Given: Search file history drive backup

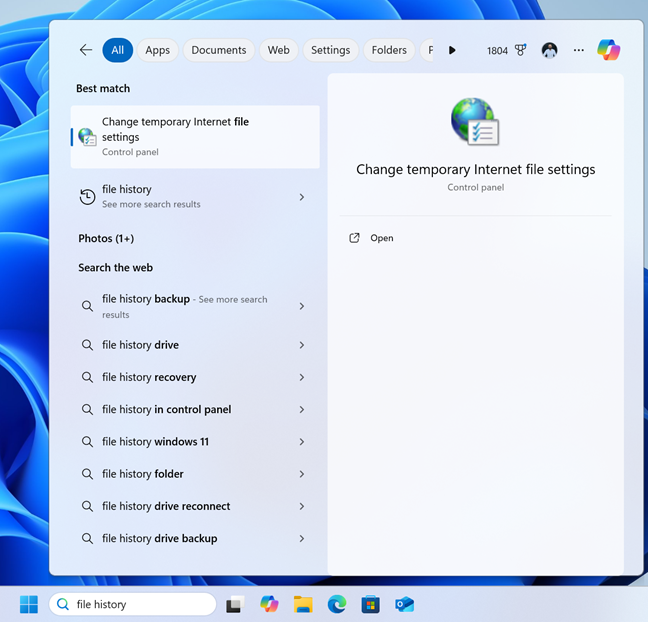Looking at the screenshot, I should (x=195, y=538).
